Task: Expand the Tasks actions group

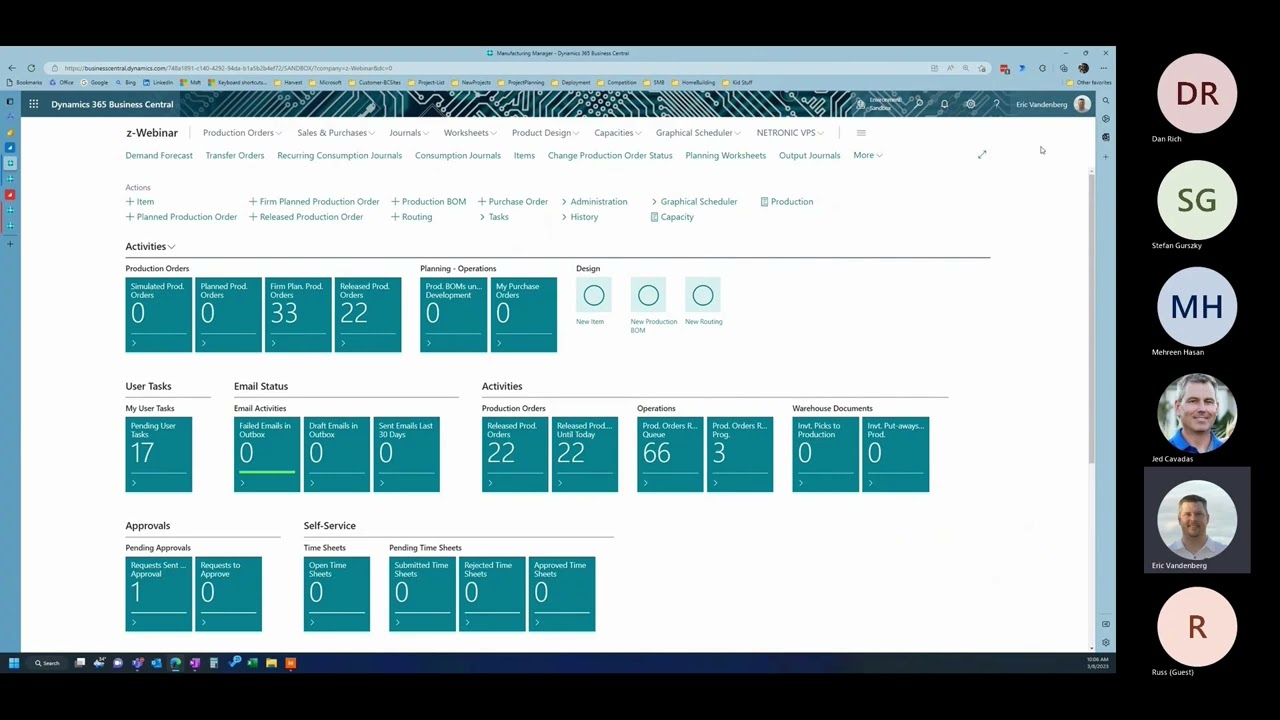Action: [494, 217]
